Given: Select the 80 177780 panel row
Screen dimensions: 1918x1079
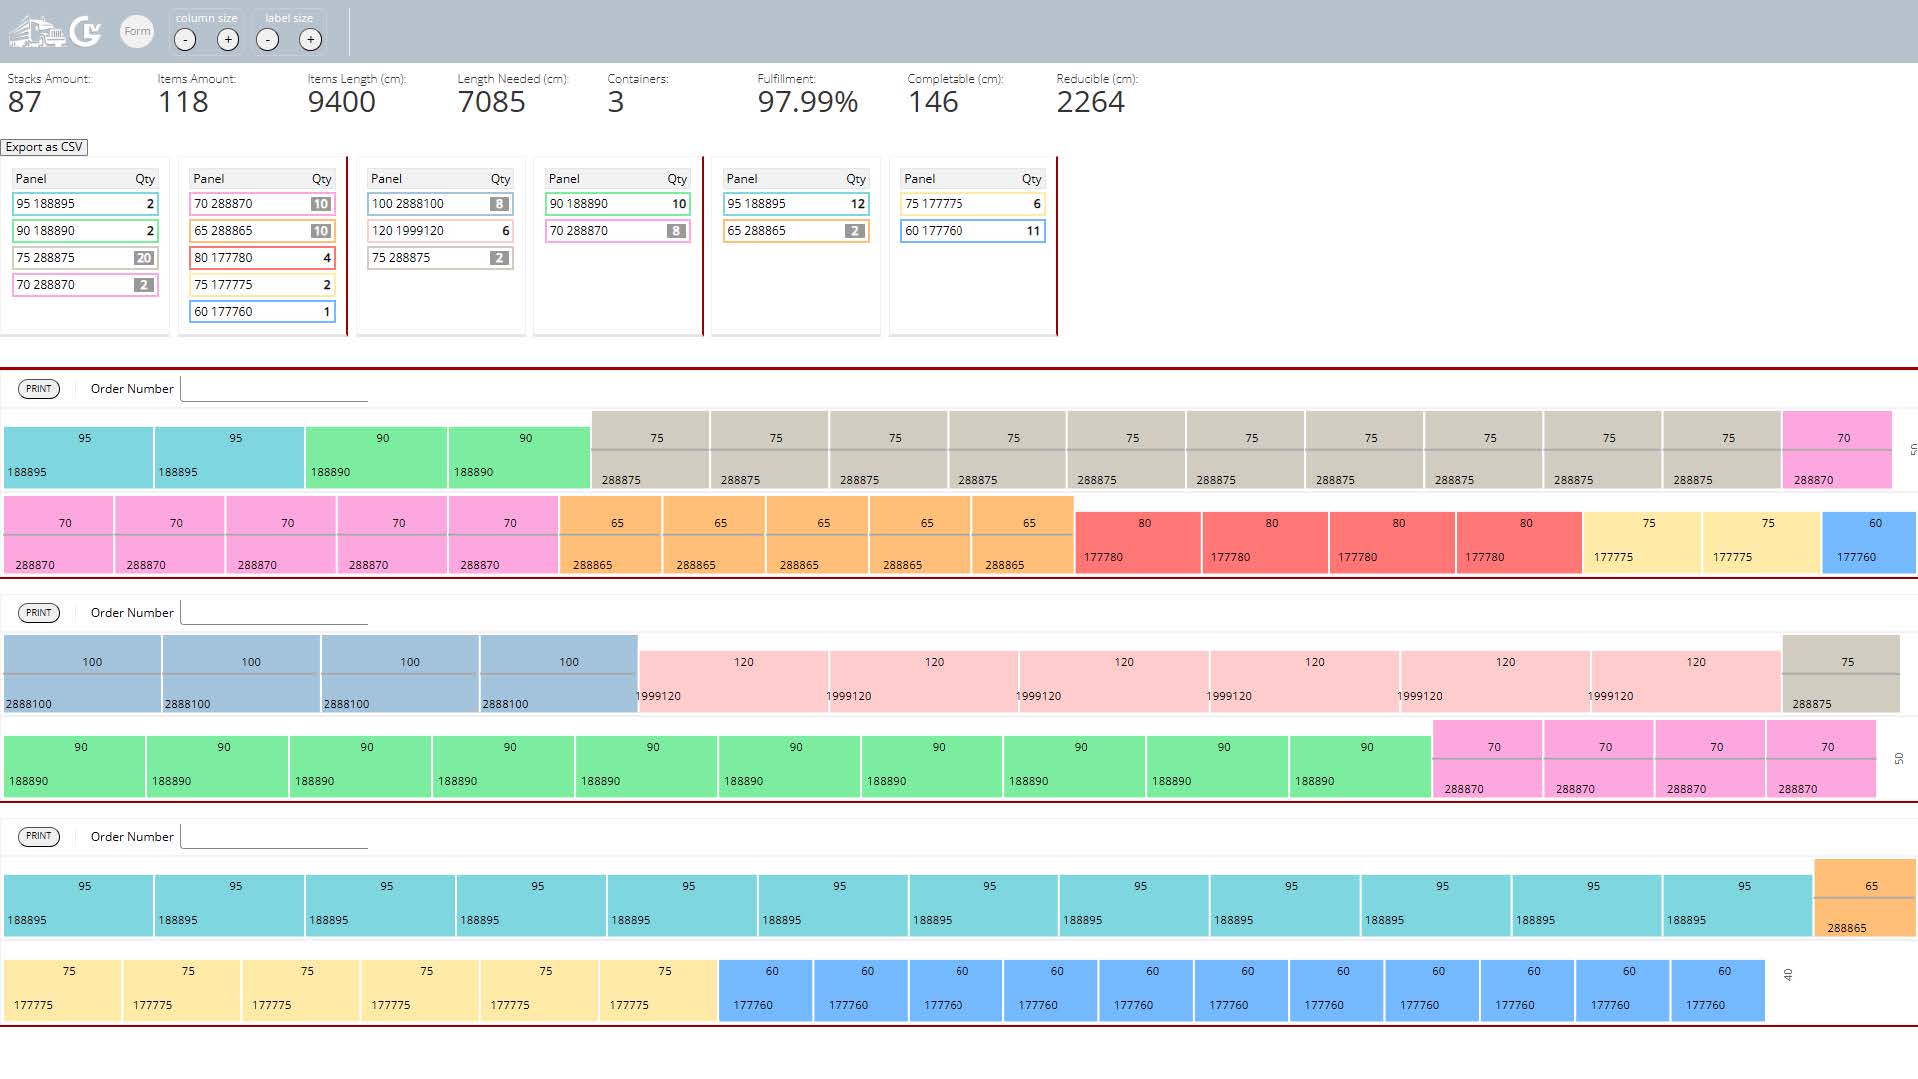Looking at the screenshot, I should (262, 258).
